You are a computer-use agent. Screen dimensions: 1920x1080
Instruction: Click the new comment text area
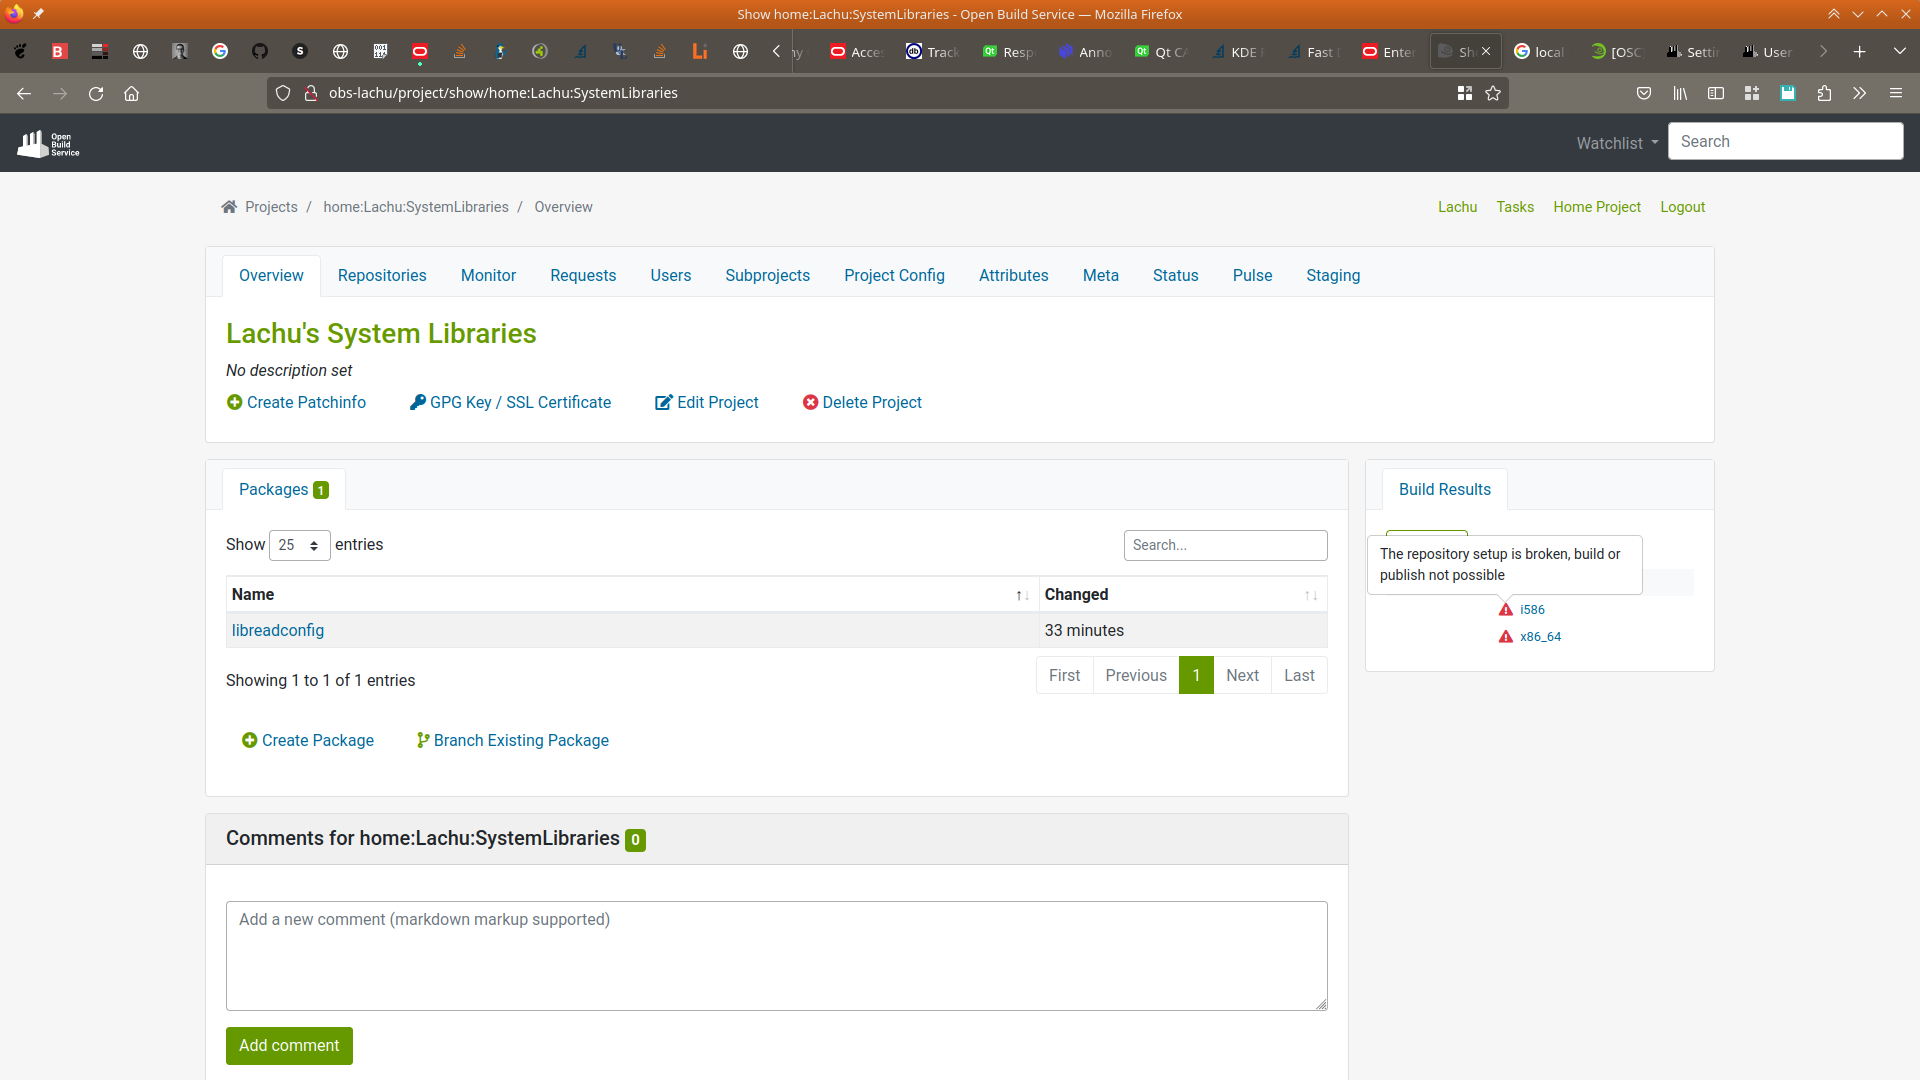776,956
